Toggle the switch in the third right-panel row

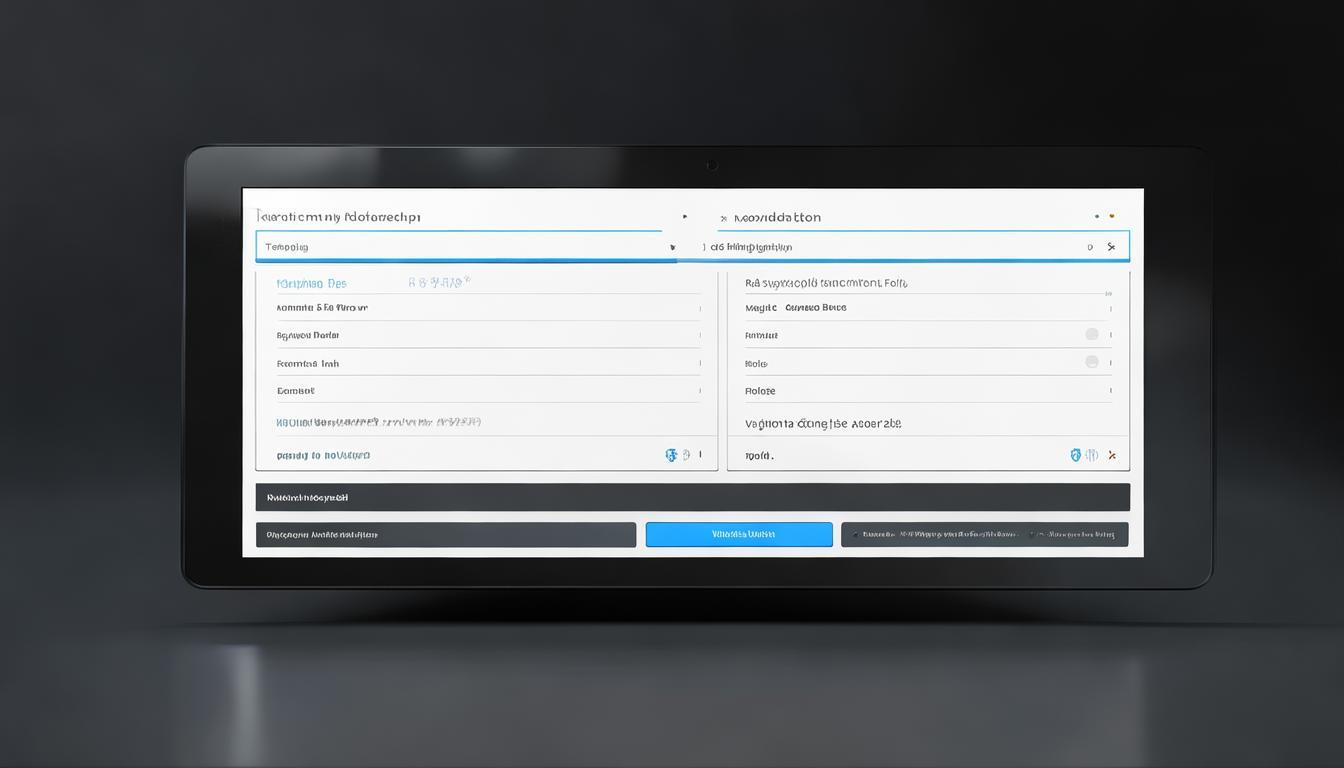point(1092,335)
